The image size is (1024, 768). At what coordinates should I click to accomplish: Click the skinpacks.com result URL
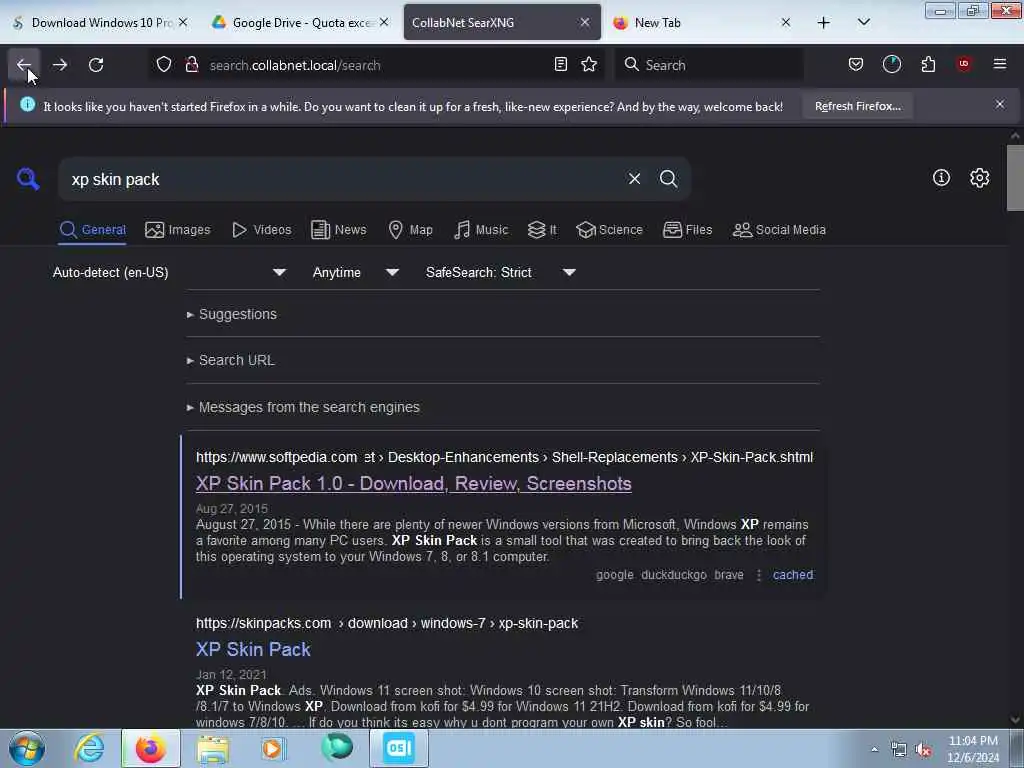pos(387,623)
